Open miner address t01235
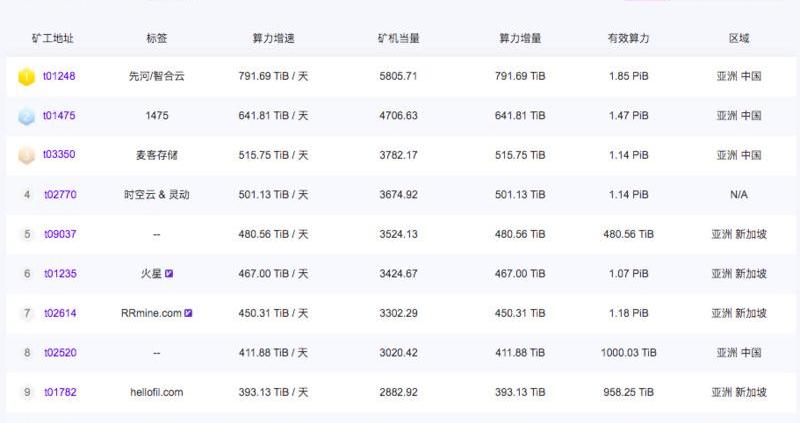 tap(60, 274)
